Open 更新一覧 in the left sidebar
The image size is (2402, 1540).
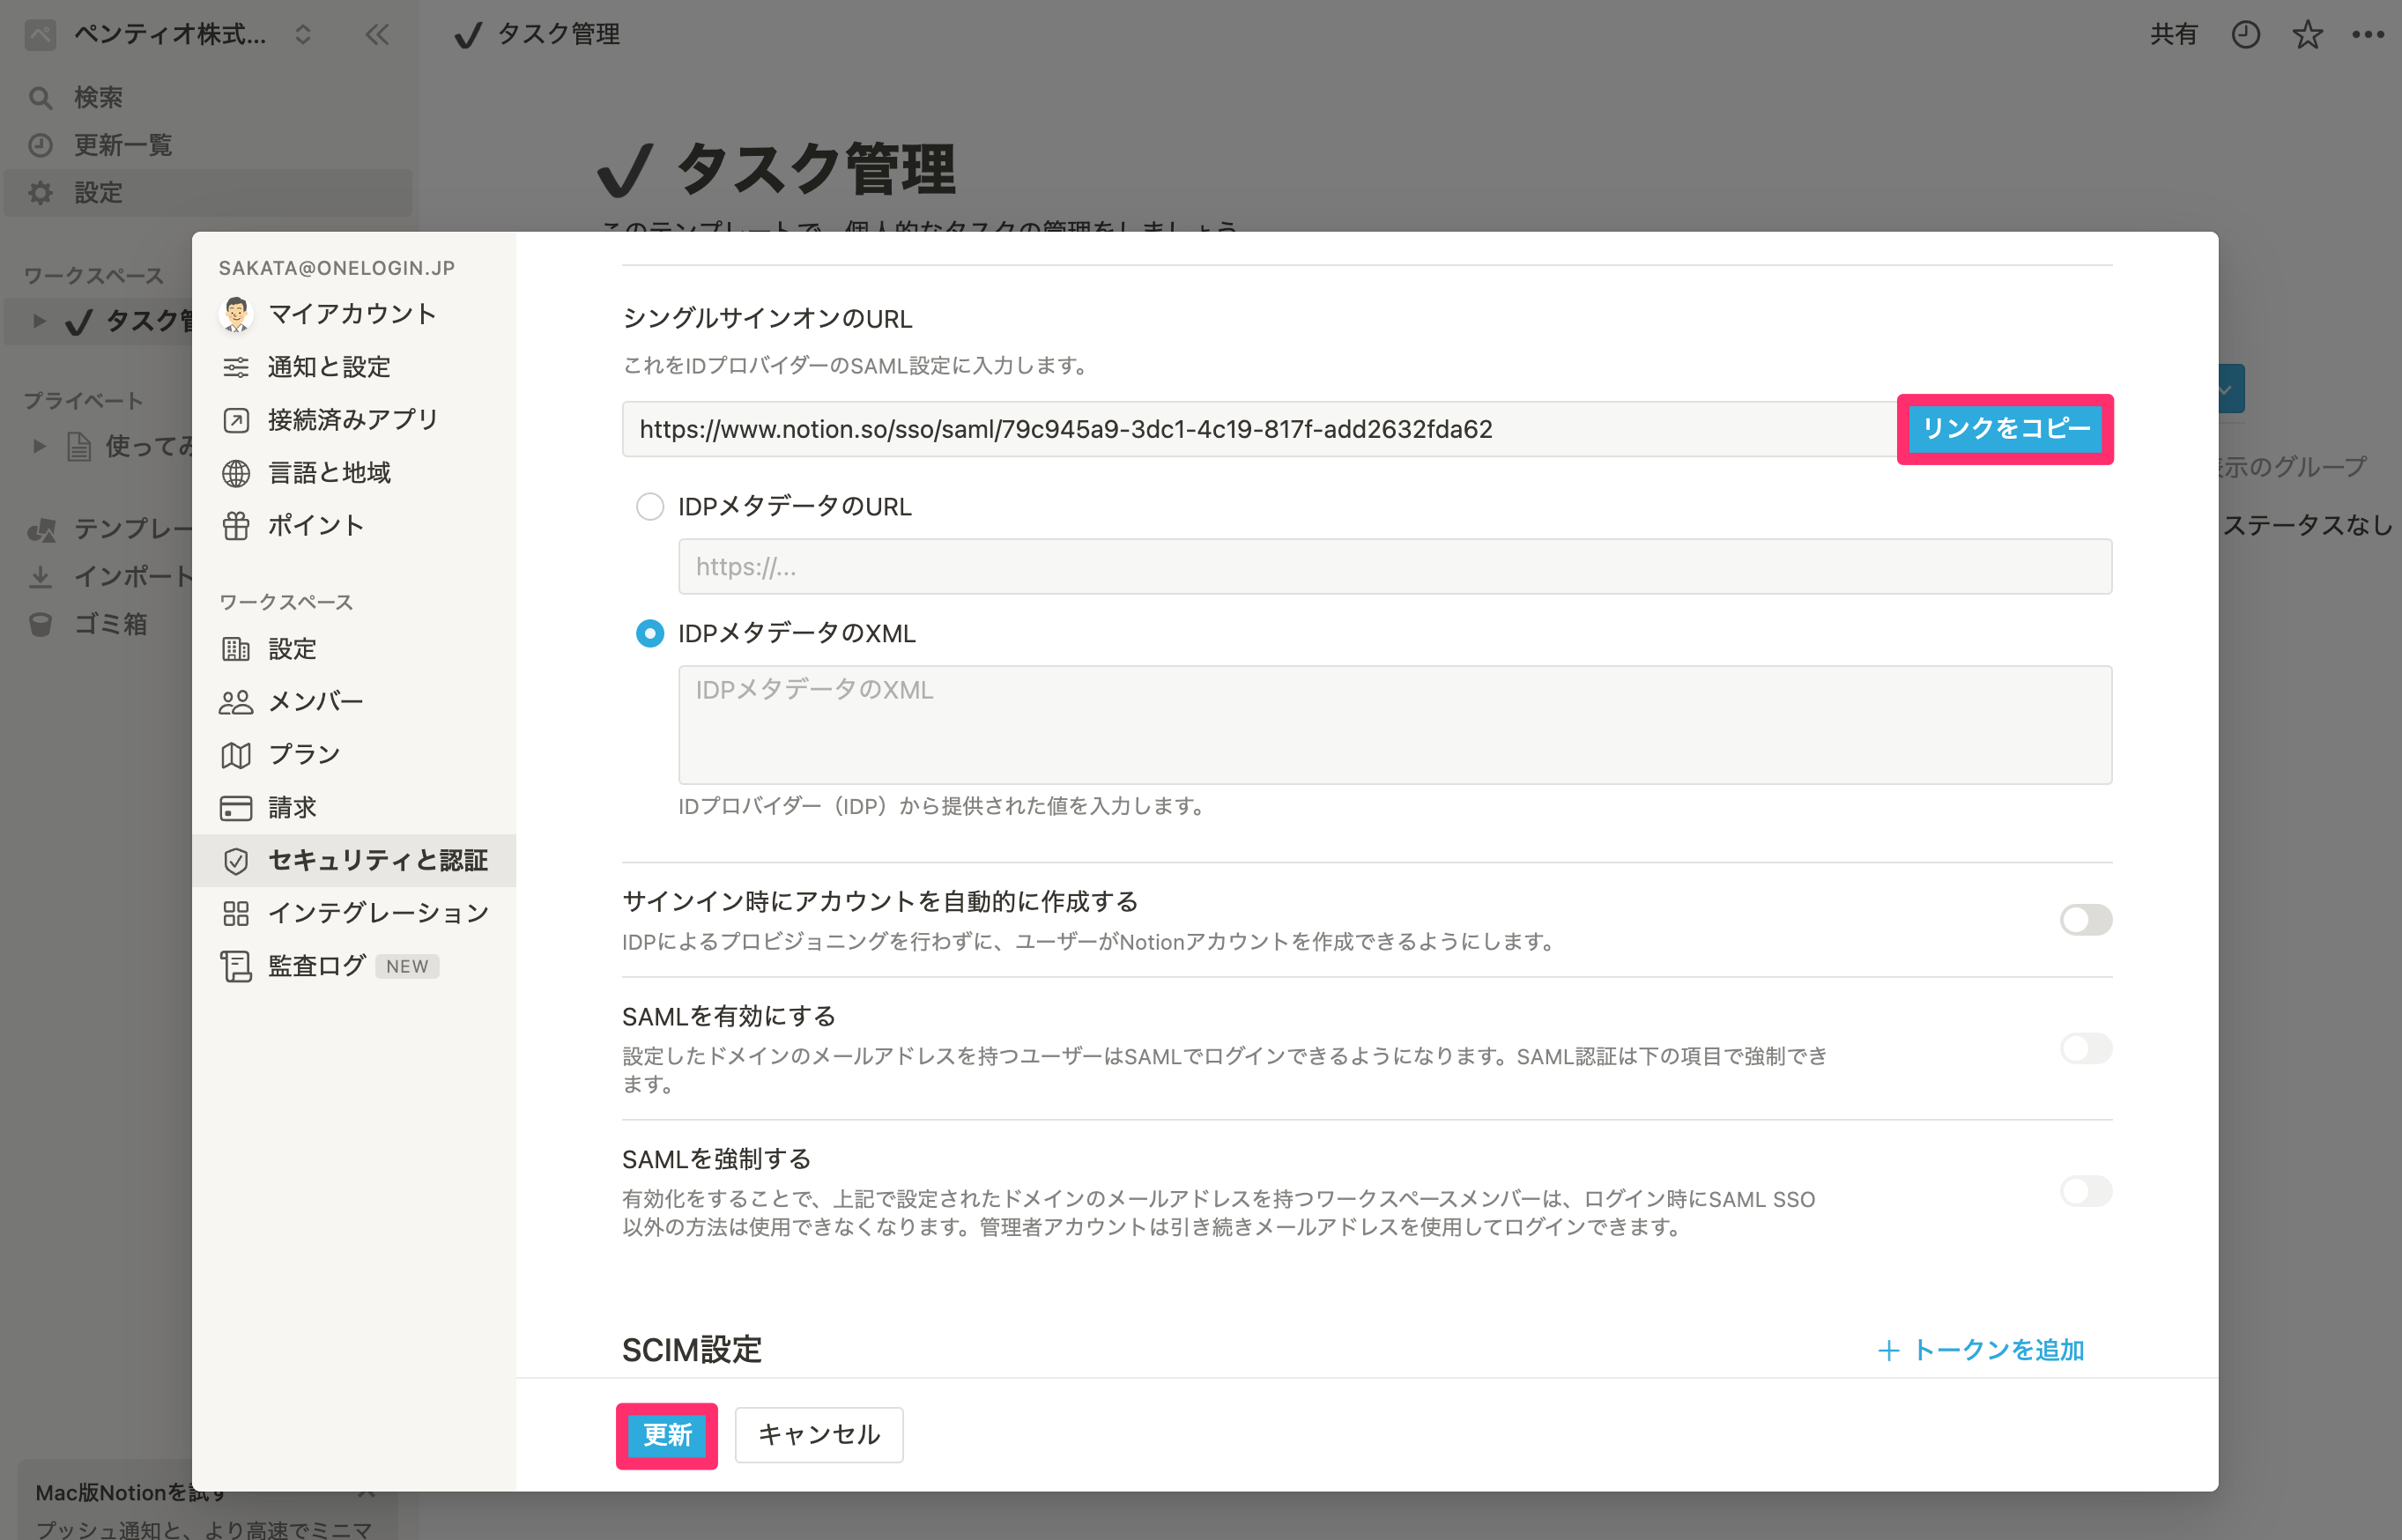click(207, 145)
